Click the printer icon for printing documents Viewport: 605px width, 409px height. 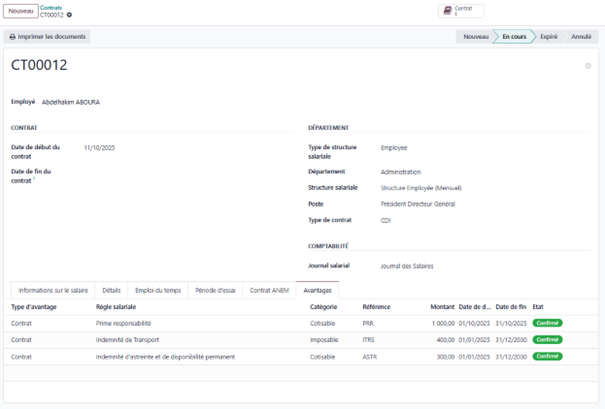click(13, 36)
